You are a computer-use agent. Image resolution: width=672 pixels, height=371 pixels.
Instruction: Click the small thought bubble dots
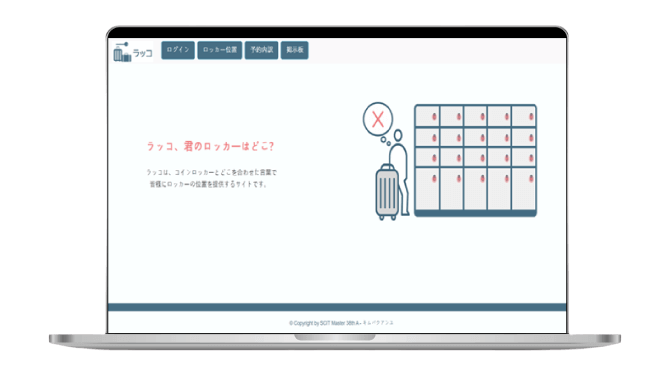[x=385, y=140]
